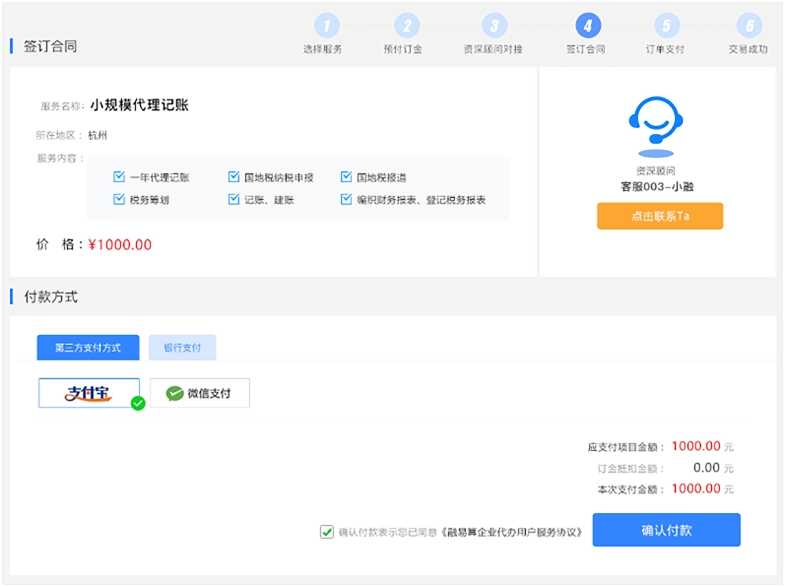Viewport: 785px width, 587px height.
Task: Choose the Alipay 支付宝 payment logo
Action: pyautogui.click(x=89, y=393)
